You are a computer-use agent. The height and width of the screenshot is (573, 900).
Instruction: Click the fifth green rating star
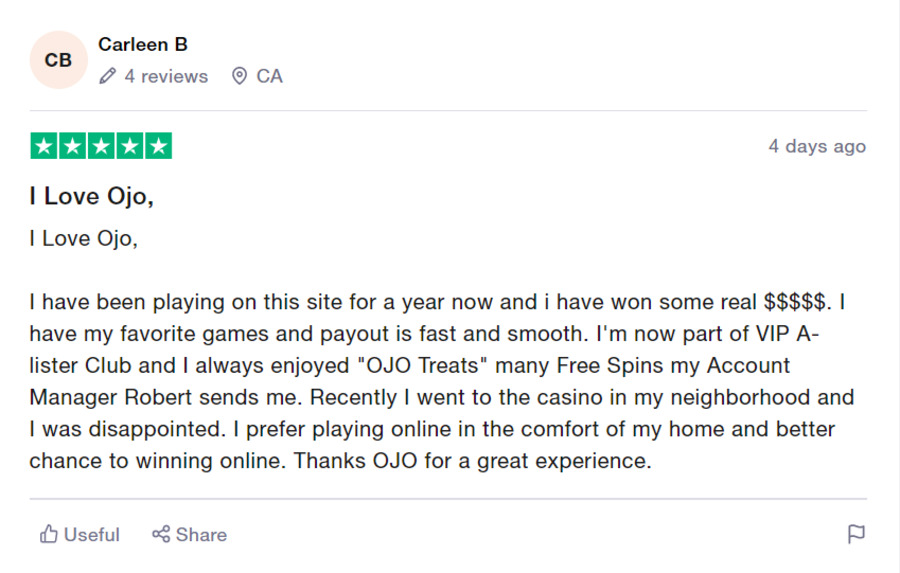coord(158,146)
